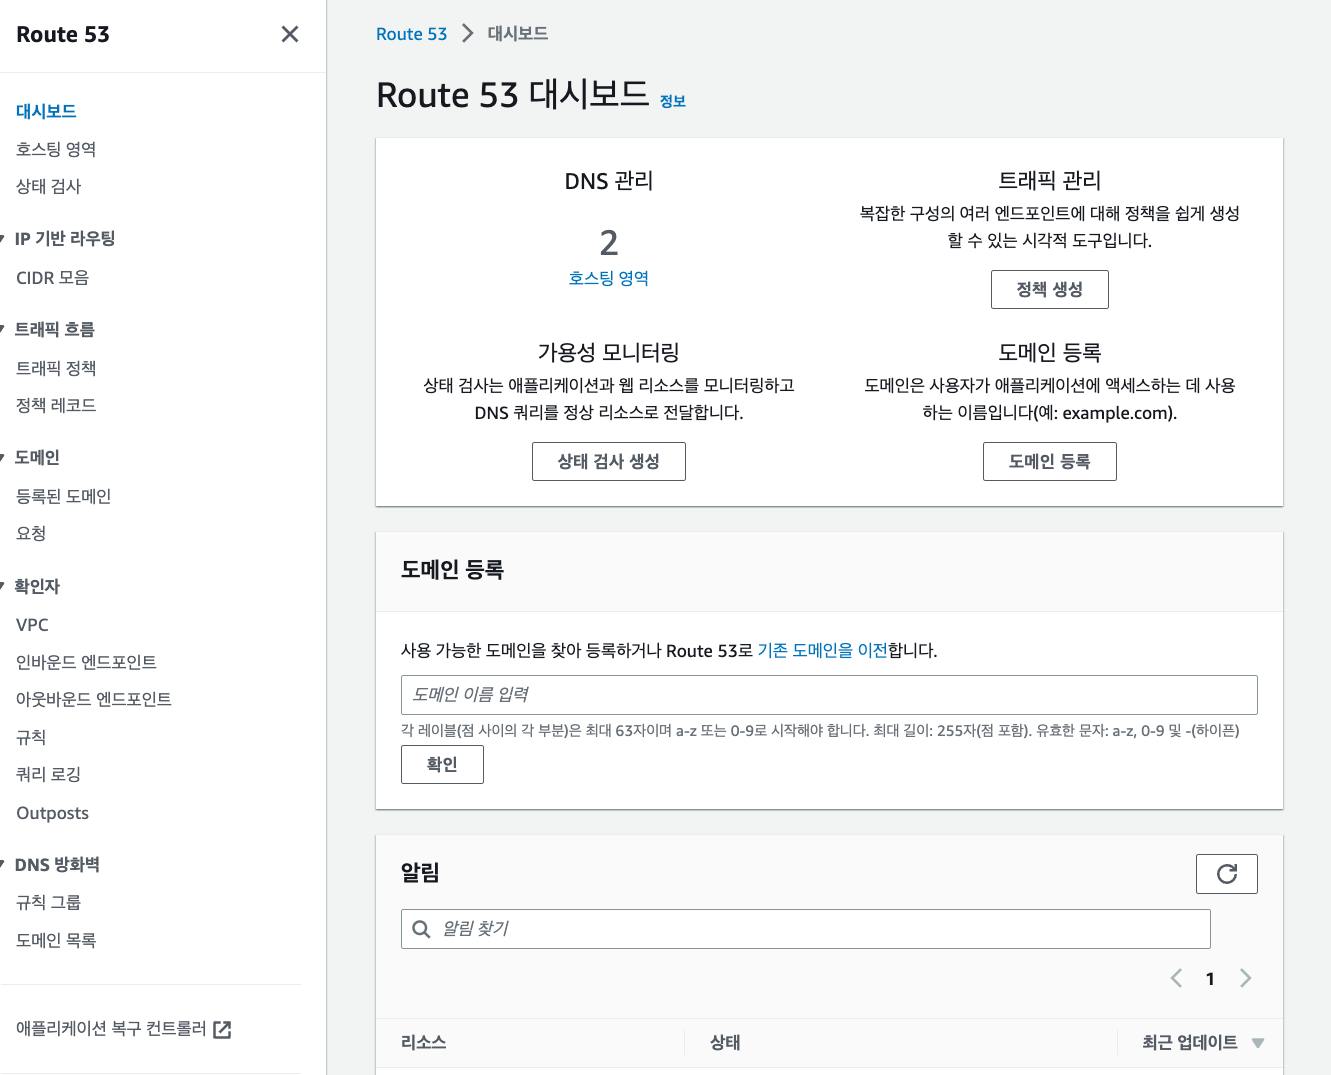Viewport: 1331px width, 1075px height.
Task: Open CIDR 모음 in the sidebar
Action: [x=52, y=278]
